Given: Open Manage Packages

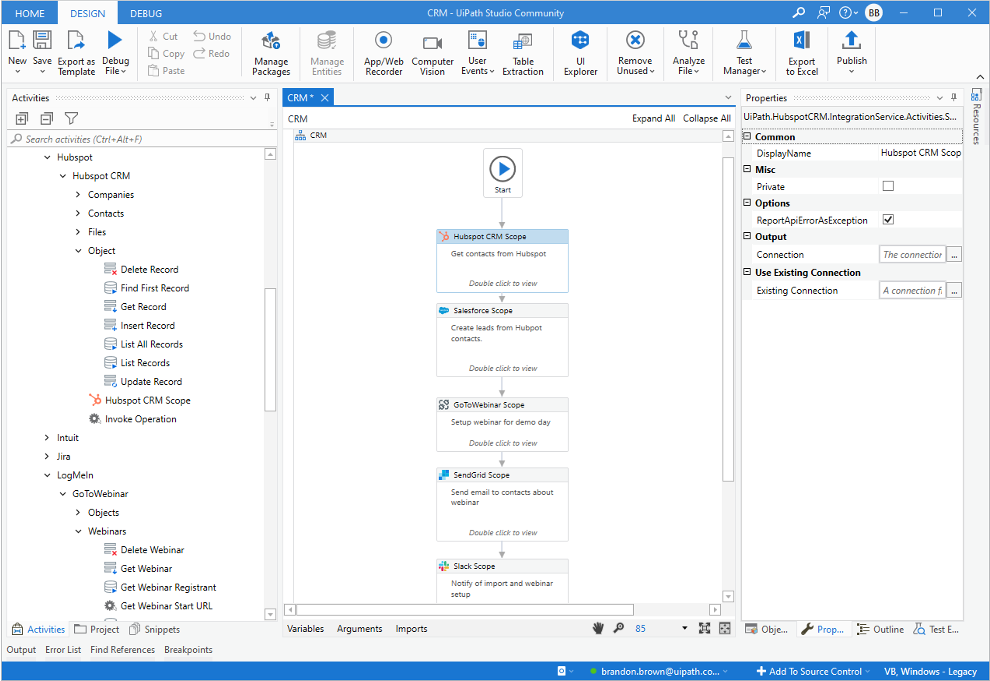Looking at the screenshot, I should pos(271,54).
